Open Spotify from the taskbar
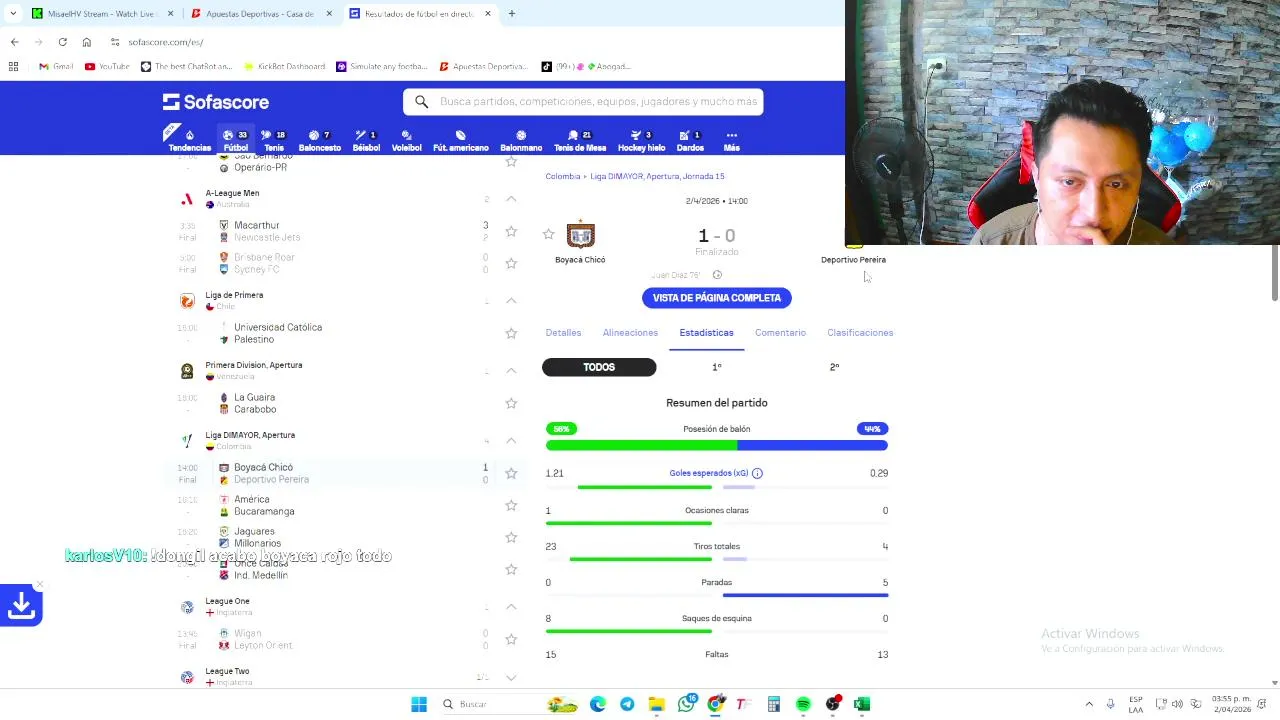Image resolution: width=1280 pixels, height=720 pixels. 803,704
